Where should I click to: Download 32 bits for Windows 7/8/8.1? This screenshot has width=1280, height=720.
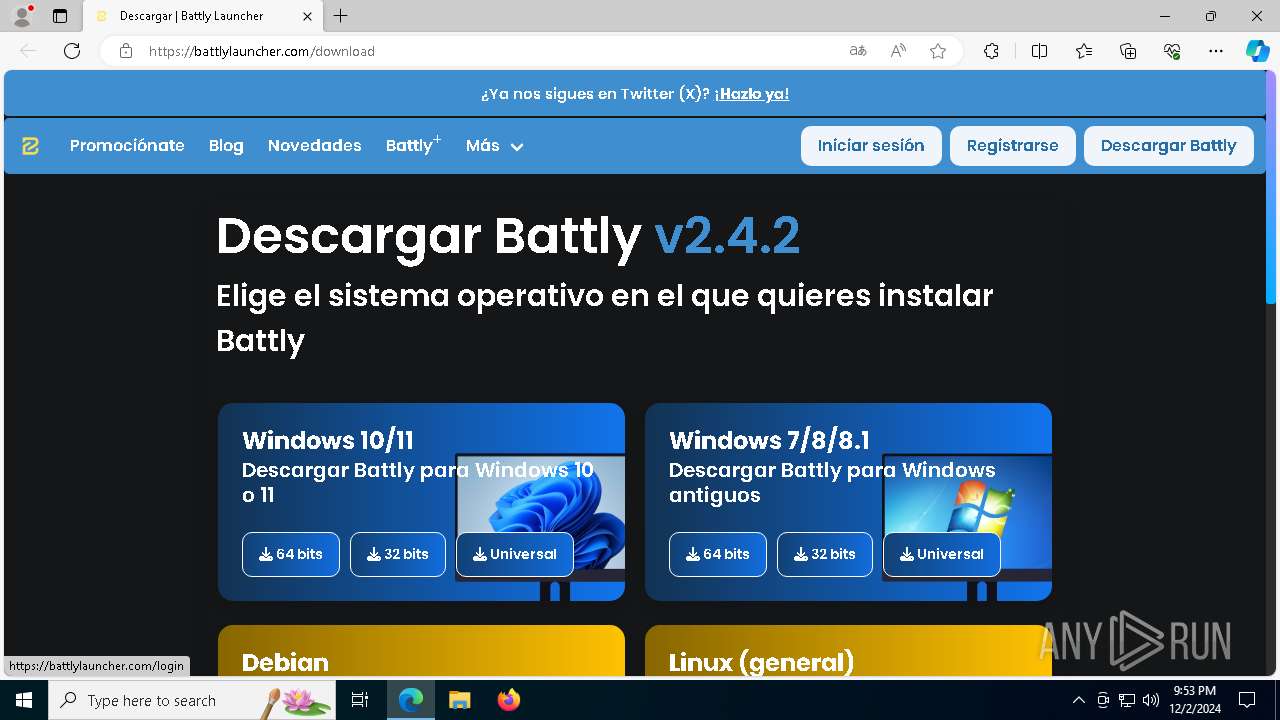(x=825, y=554)
